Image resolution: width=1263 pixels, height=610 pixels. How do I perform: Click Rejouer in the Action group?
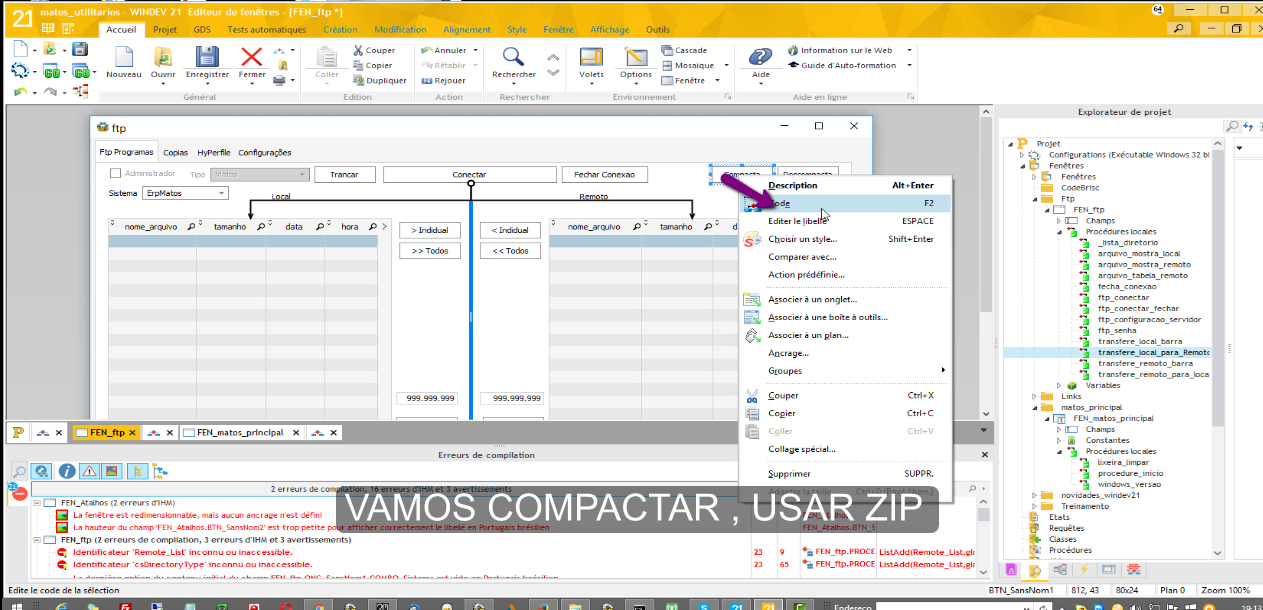point(443,80)
